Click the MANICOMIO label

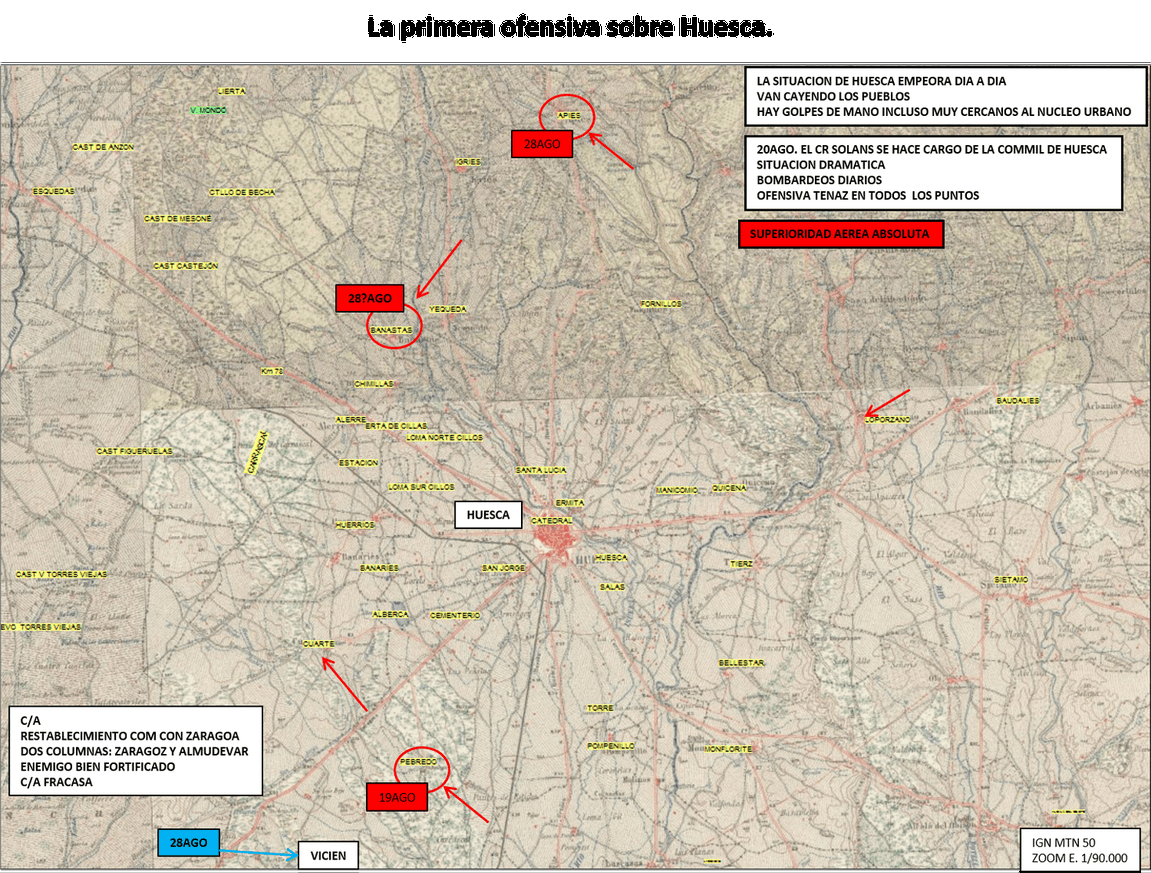tap(677, 490)
